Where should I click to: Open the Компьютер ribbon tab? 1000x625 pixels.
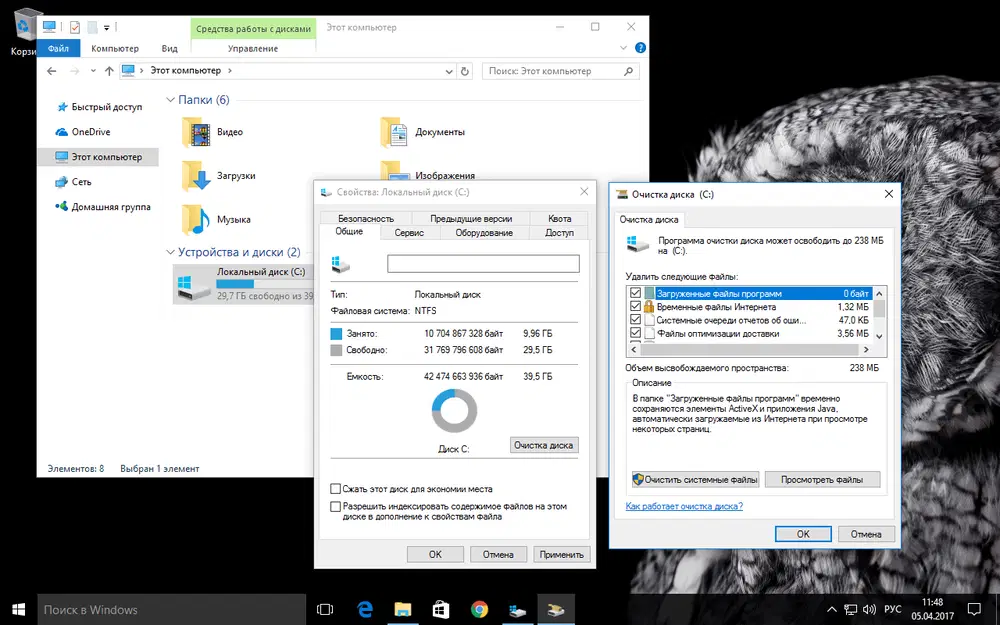click(x=115, y=48)
